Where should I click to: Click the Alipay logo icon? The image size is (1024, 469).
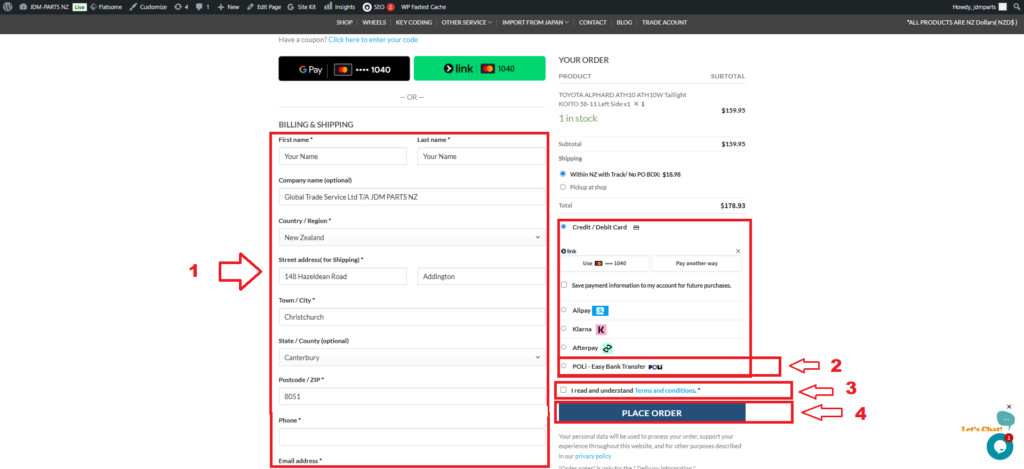(x=602, y=311)
